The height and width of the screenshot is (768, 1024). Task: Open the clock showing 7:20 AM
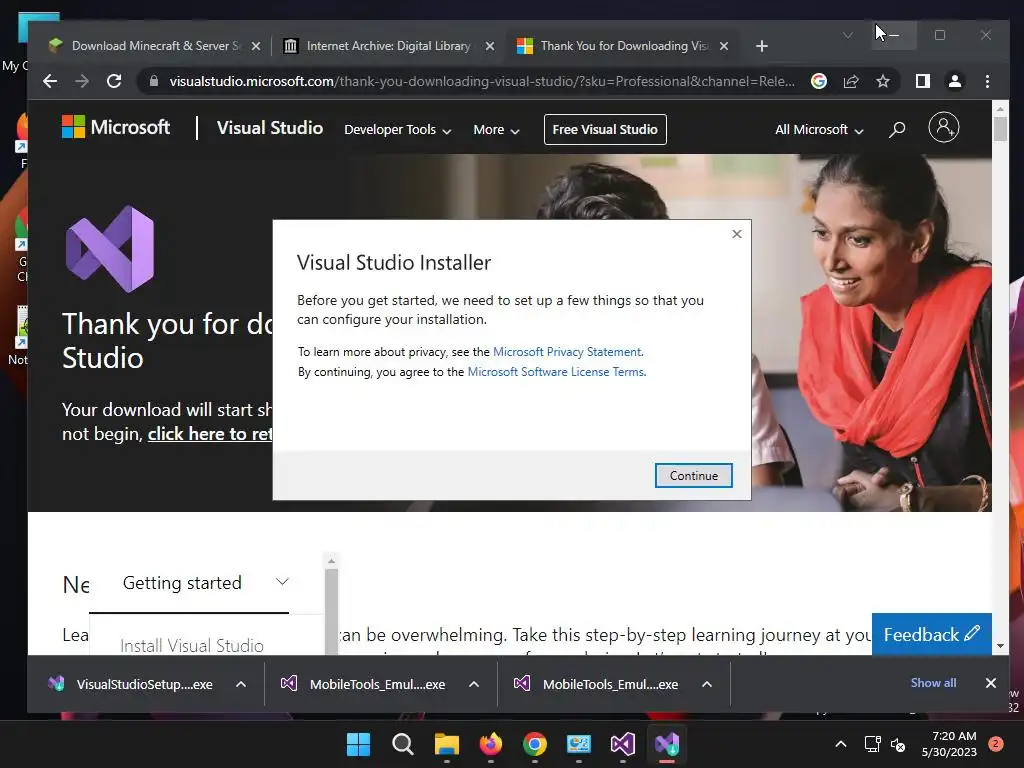coord(949,744)
